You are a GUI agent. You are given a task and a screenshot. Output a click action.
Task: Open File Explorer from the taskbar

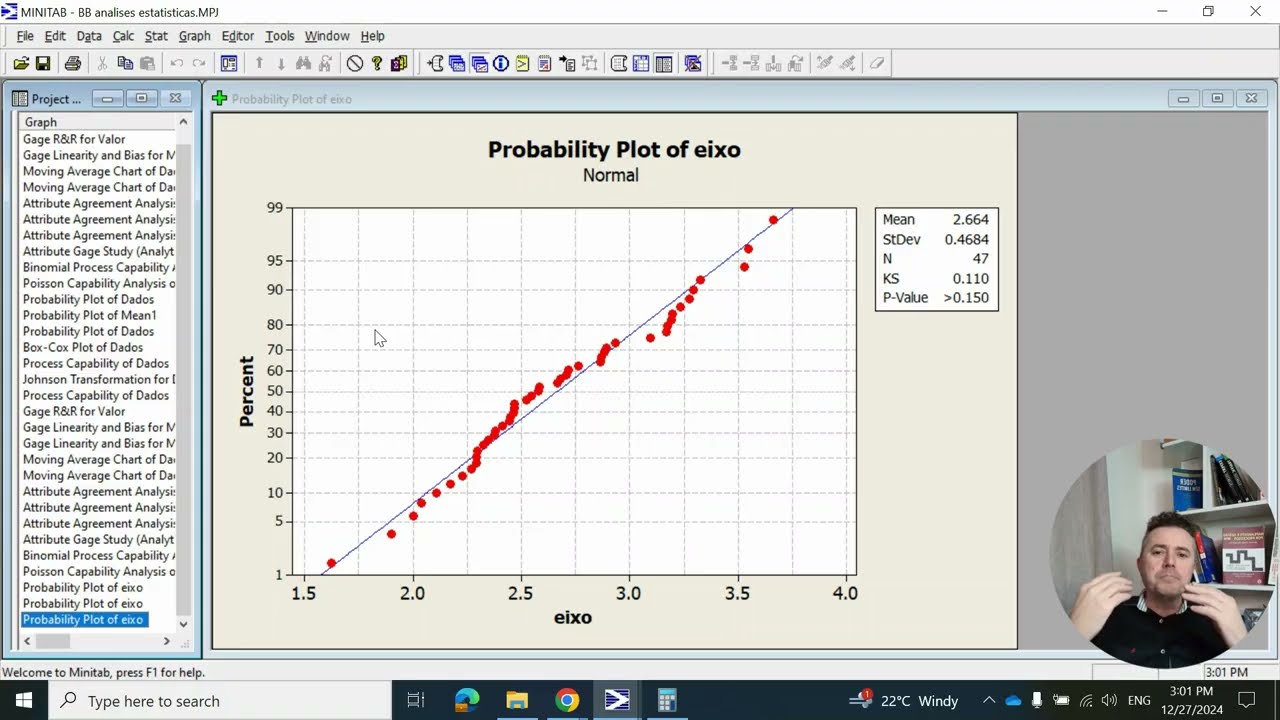(x=517, y=700)
